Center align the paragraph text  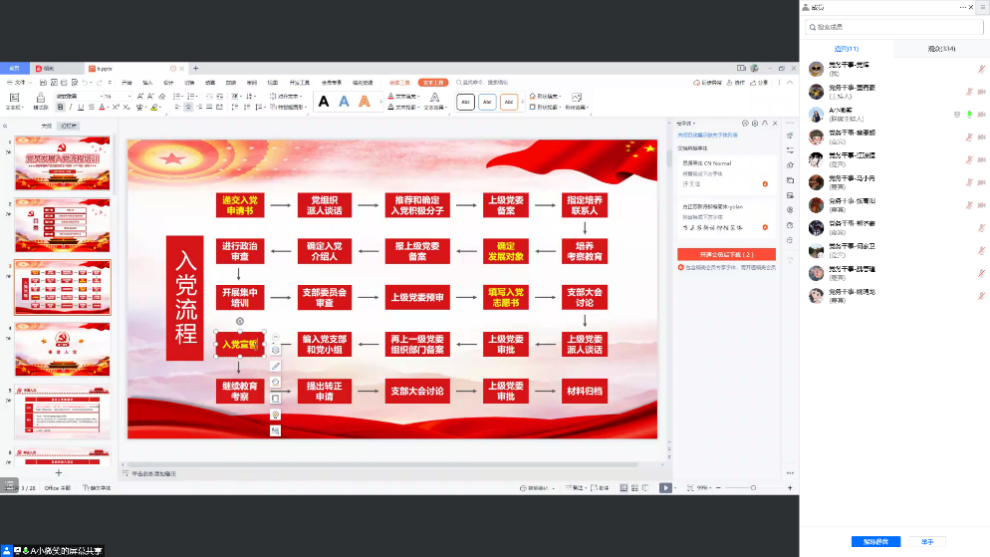pos(188,107)
